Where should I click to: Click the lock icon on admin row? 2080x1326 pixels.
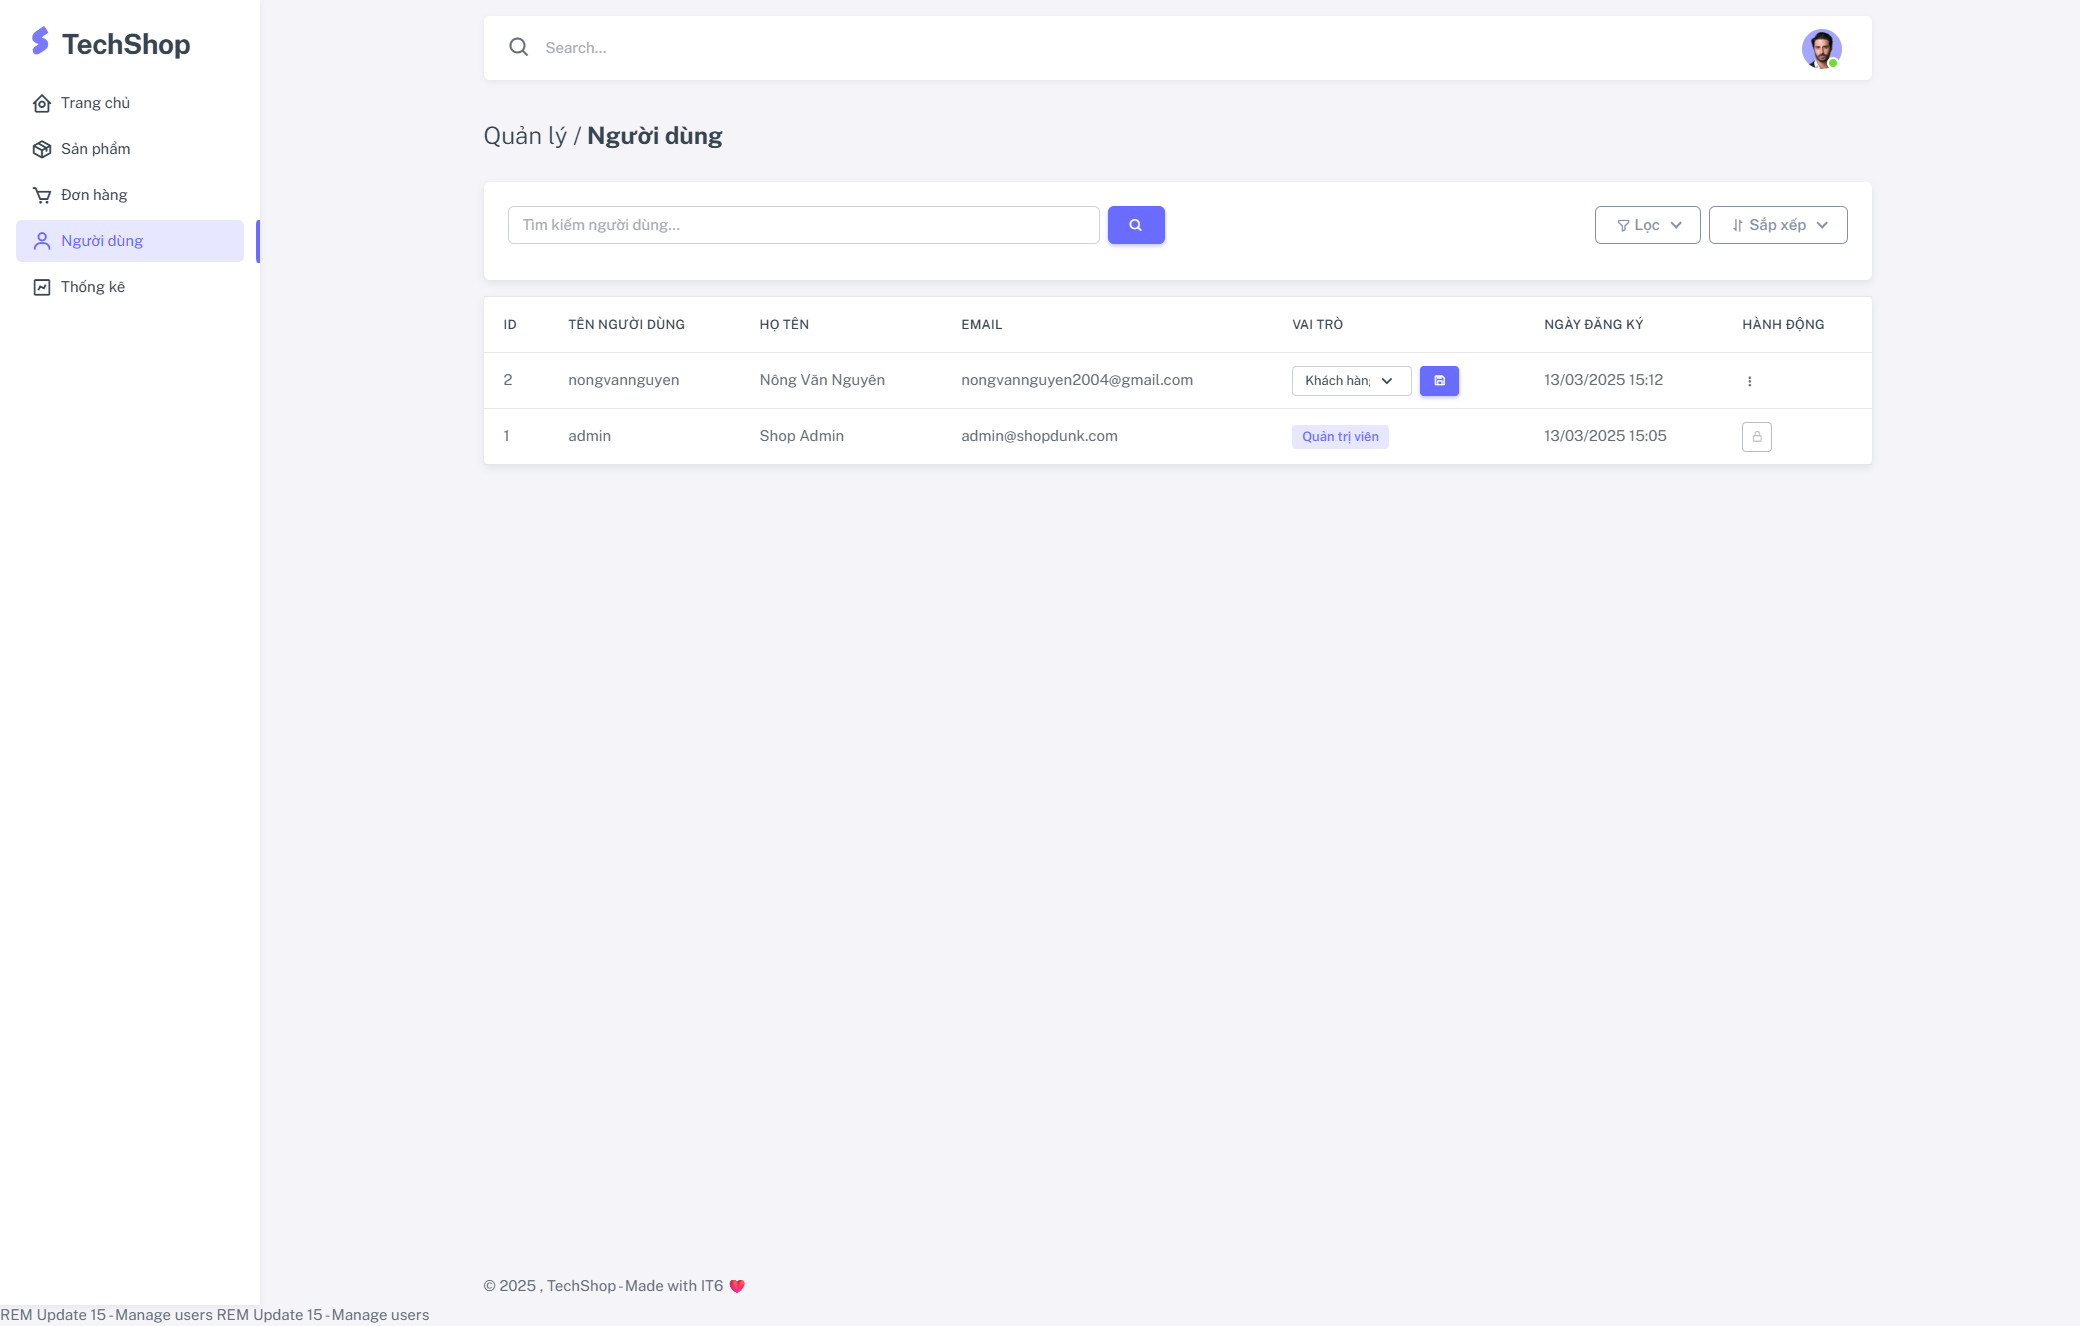[1756, 437]
